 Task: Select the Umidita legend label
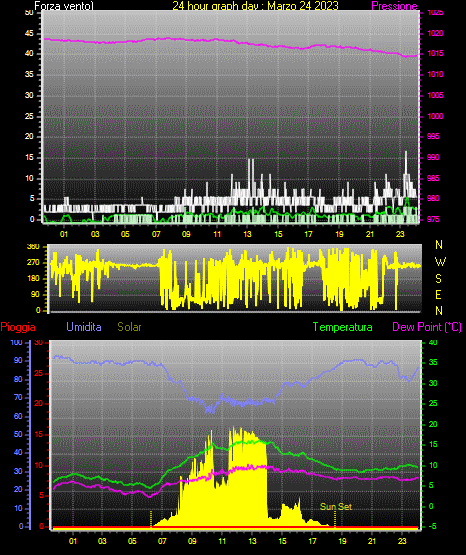(x=84, y=327)
